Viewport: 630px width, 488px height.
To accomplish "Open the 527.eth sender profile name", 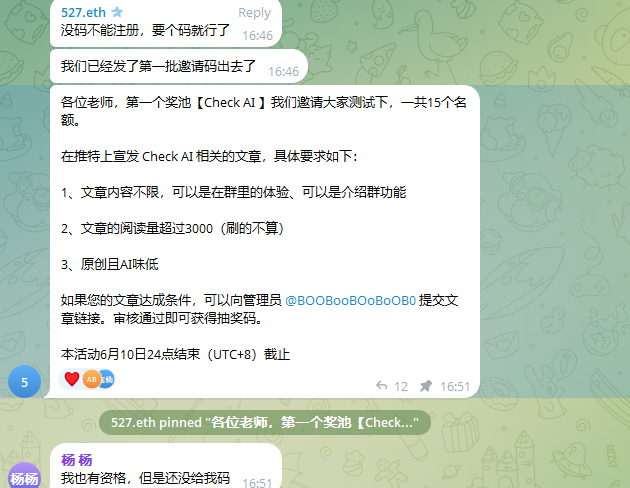I will (x=83, y=12).
